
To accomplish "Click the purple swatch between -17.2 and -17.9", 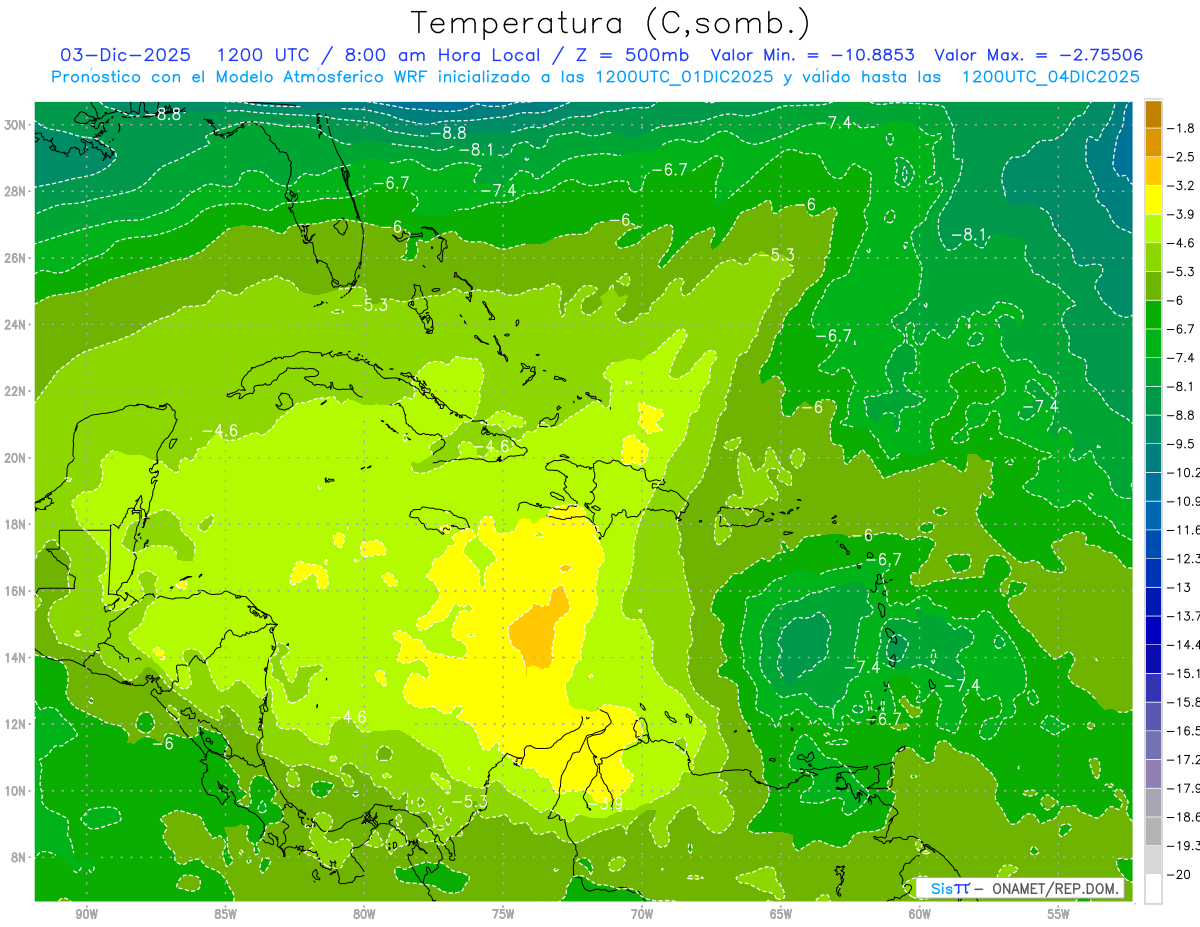I will (1153, 774).
